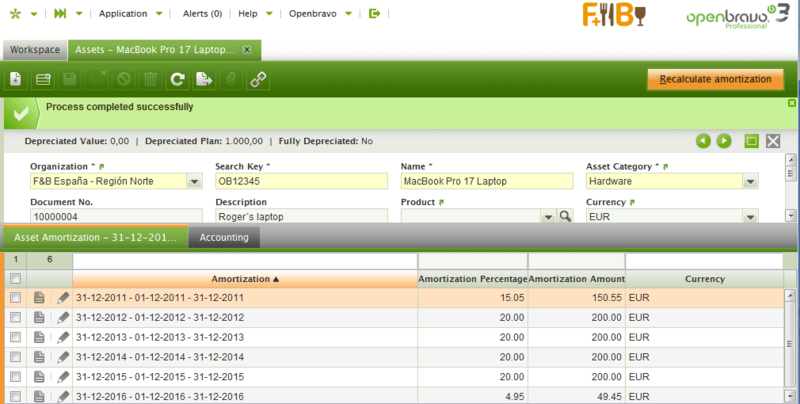Click the Search Key input field
Screen dimensions: 800x404
click(x=300, y=182)
